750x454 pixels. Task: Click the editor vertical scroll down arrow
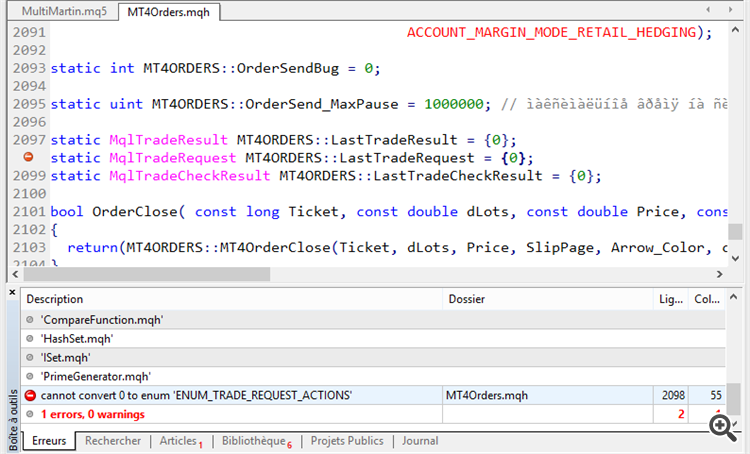click(735, 258)
